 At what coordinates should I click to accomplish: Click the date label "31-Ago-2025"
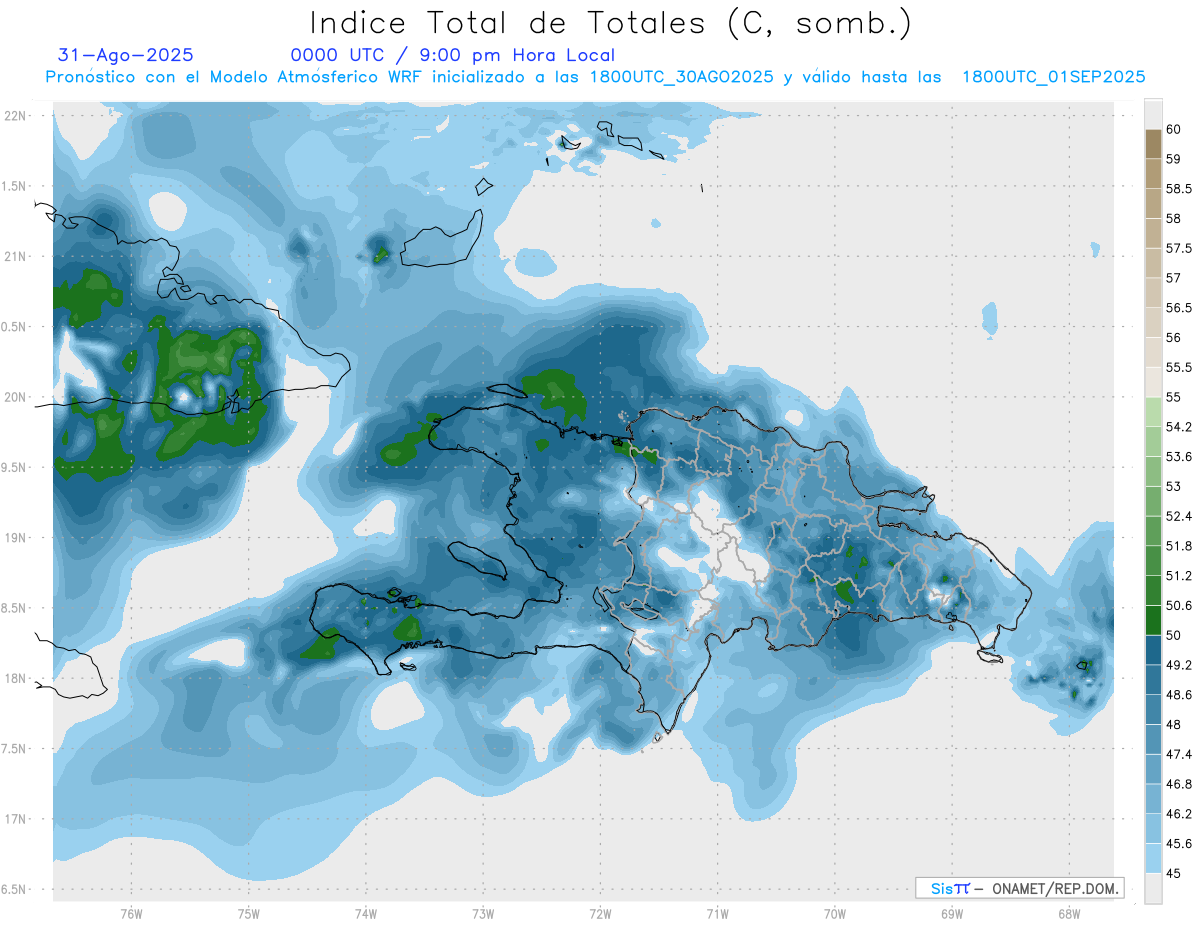tap(126, 55)
